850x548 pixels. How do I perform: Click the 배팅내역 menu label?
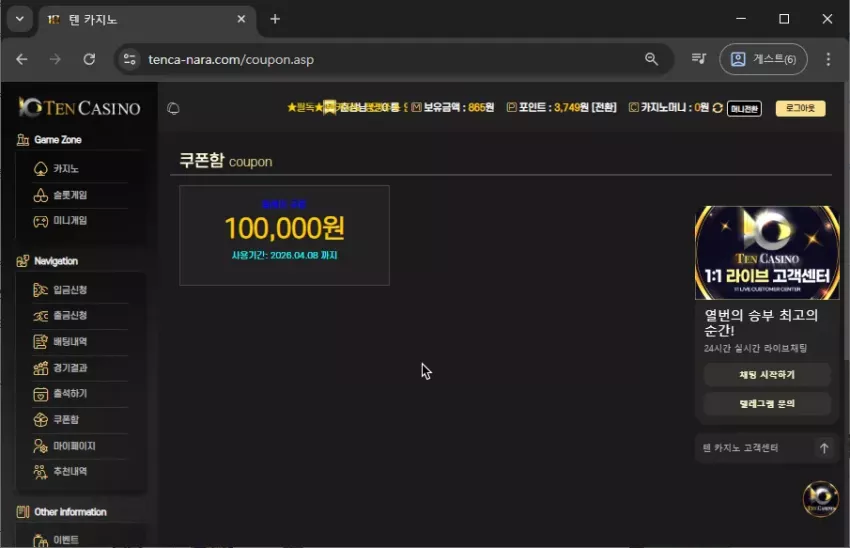(70, 341)
